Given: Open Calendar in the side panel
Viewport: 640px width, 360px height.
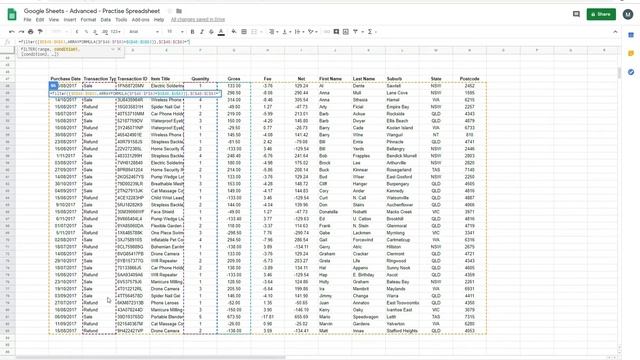Looking at the screenshot, I should click(631, 36).
